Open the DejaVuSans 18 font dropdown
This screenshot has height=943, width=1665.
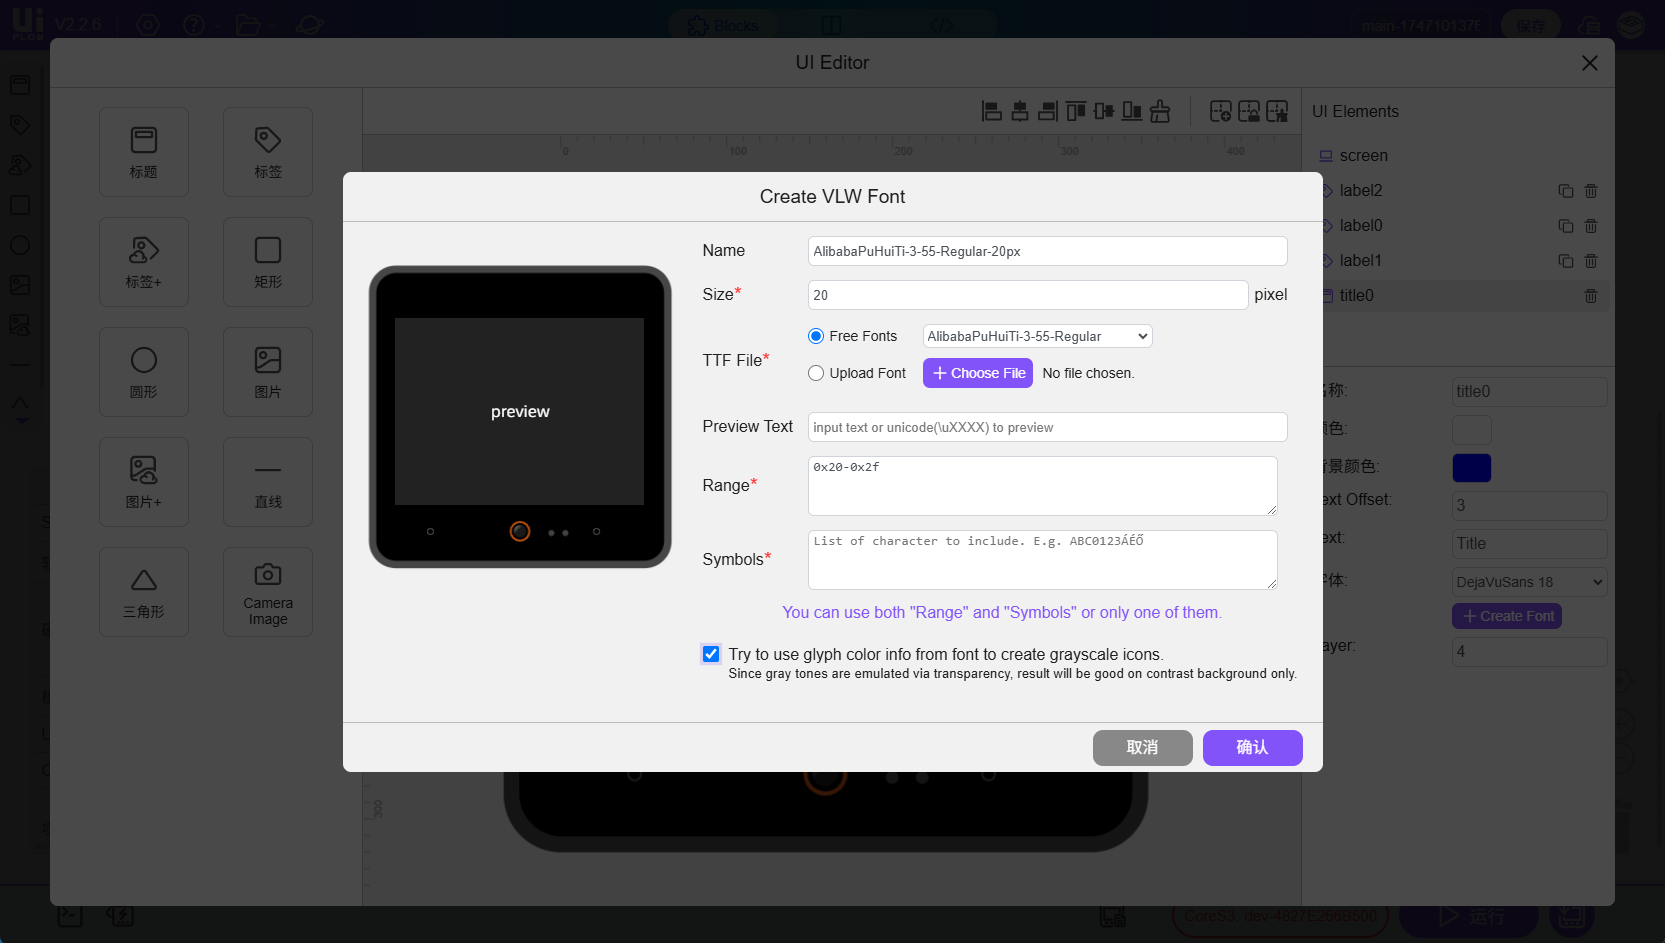1529,582
